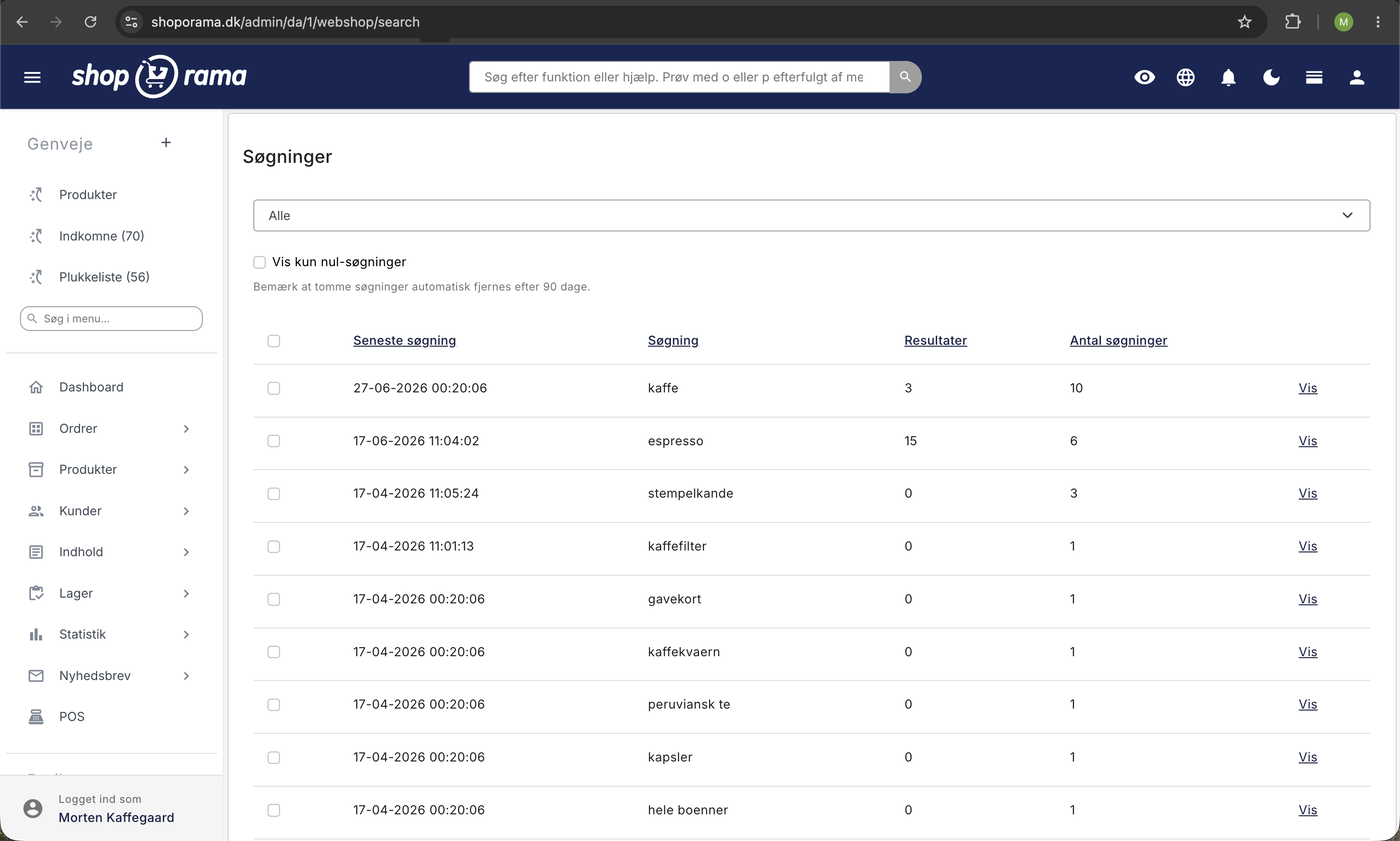Expand the Lager submenu chevron

186,594
